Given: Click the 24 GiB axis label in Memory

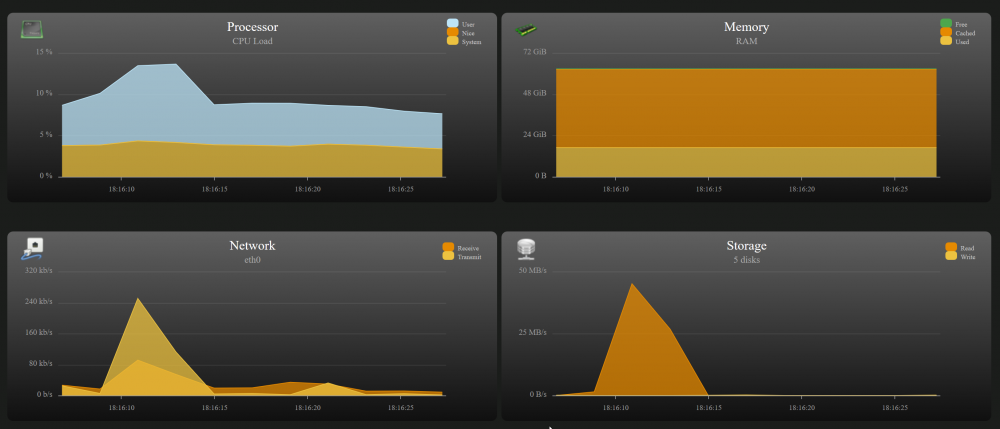Looking at the screenshot, I should pyautogui.click(x=535, y=135).
